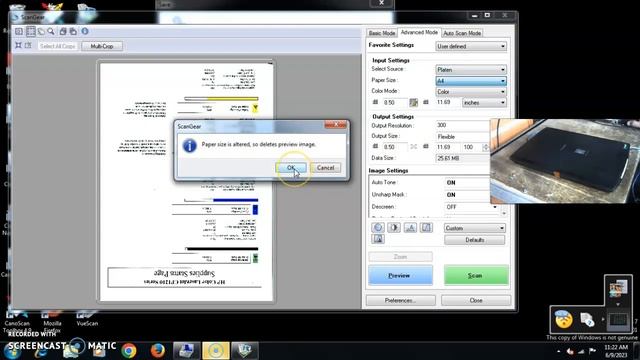
Task: Open Google Chrome from the taskbar
Action: 129,351
